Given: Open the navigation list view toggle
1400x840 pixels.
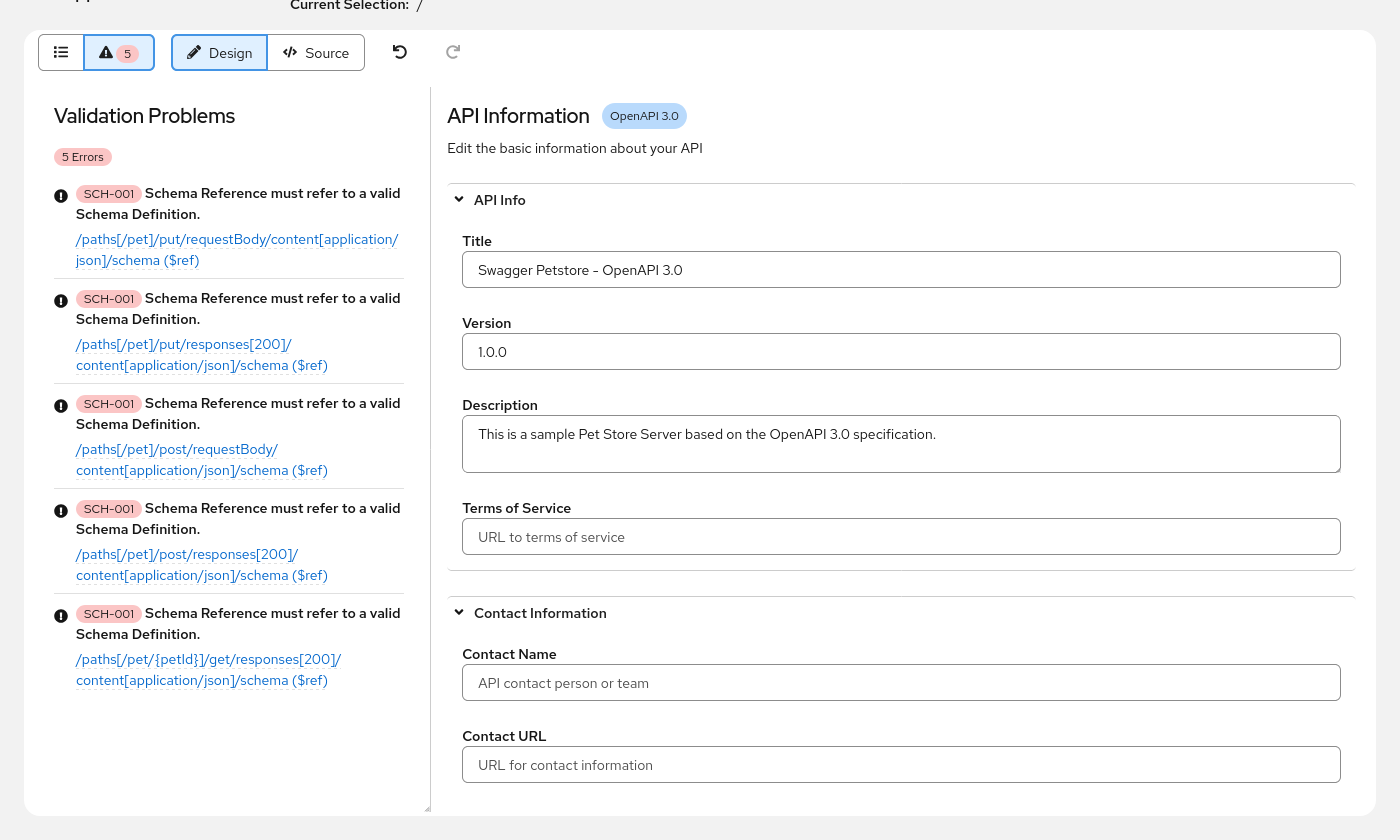Looking at the screenshot, I should pos(61,53).
